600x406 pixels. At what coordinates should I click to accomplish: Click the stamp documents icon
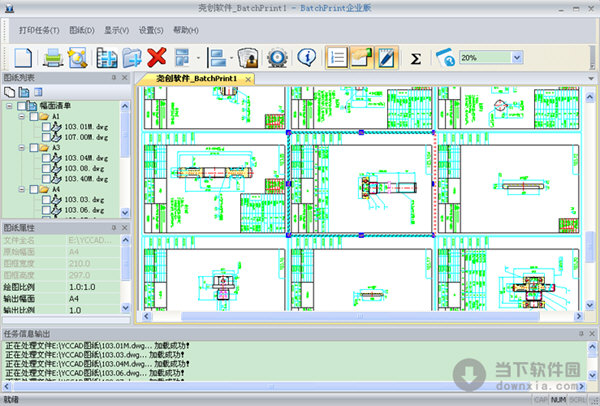tap(248, 58)
